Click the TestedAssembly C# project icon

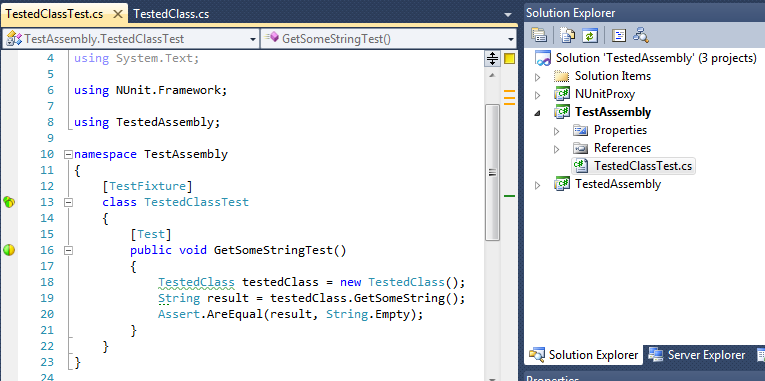click(562, 184)
